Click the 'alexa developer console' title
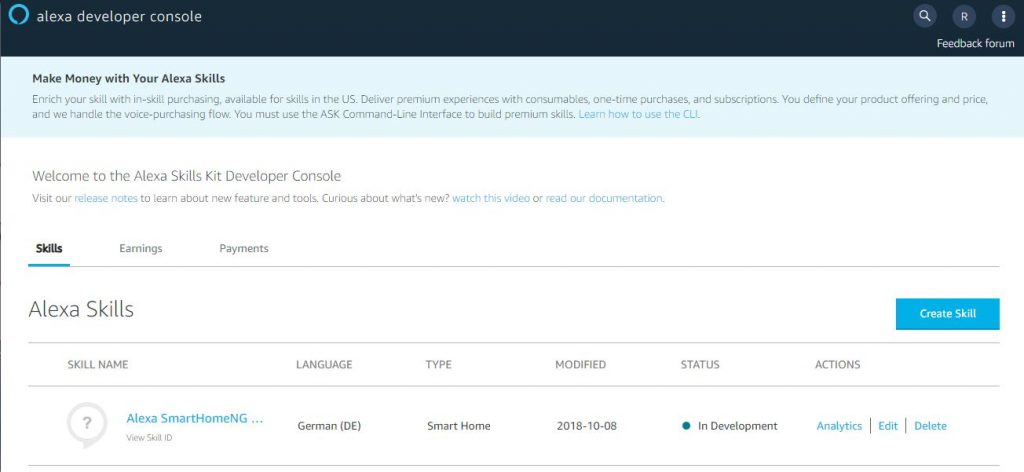The image size is (1024, 472). pos(119,17)
